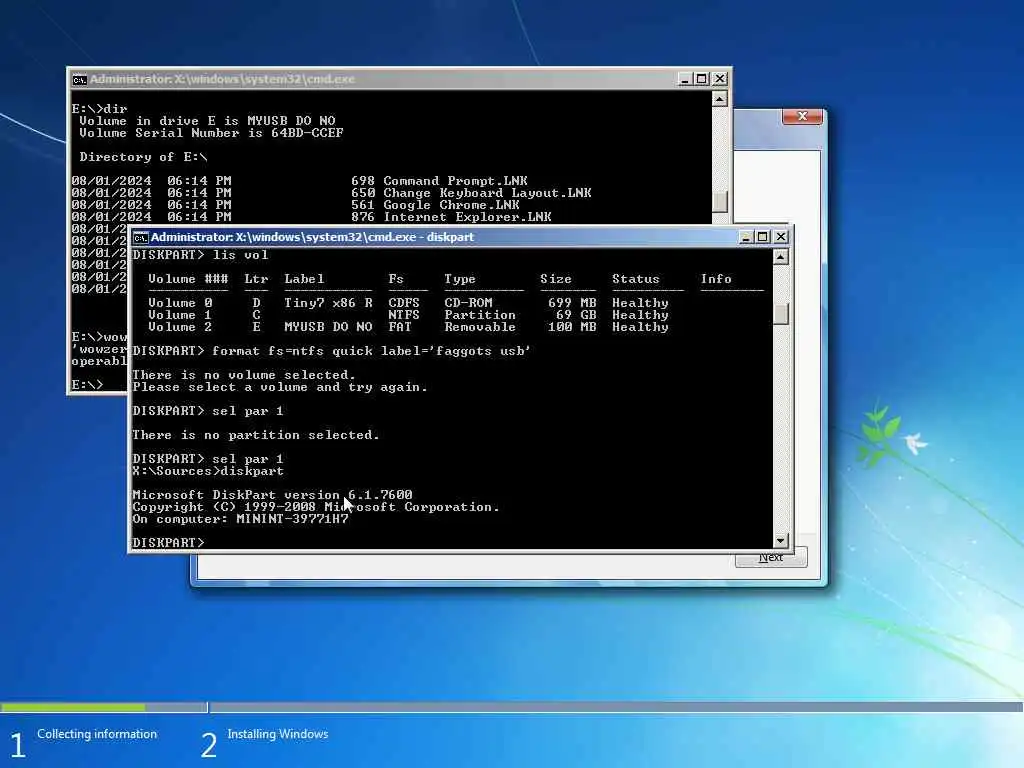Maximize the background cmd.exe window
Image resolution: width=1024 pixels, height=768 pixels.
pos(701,79)
